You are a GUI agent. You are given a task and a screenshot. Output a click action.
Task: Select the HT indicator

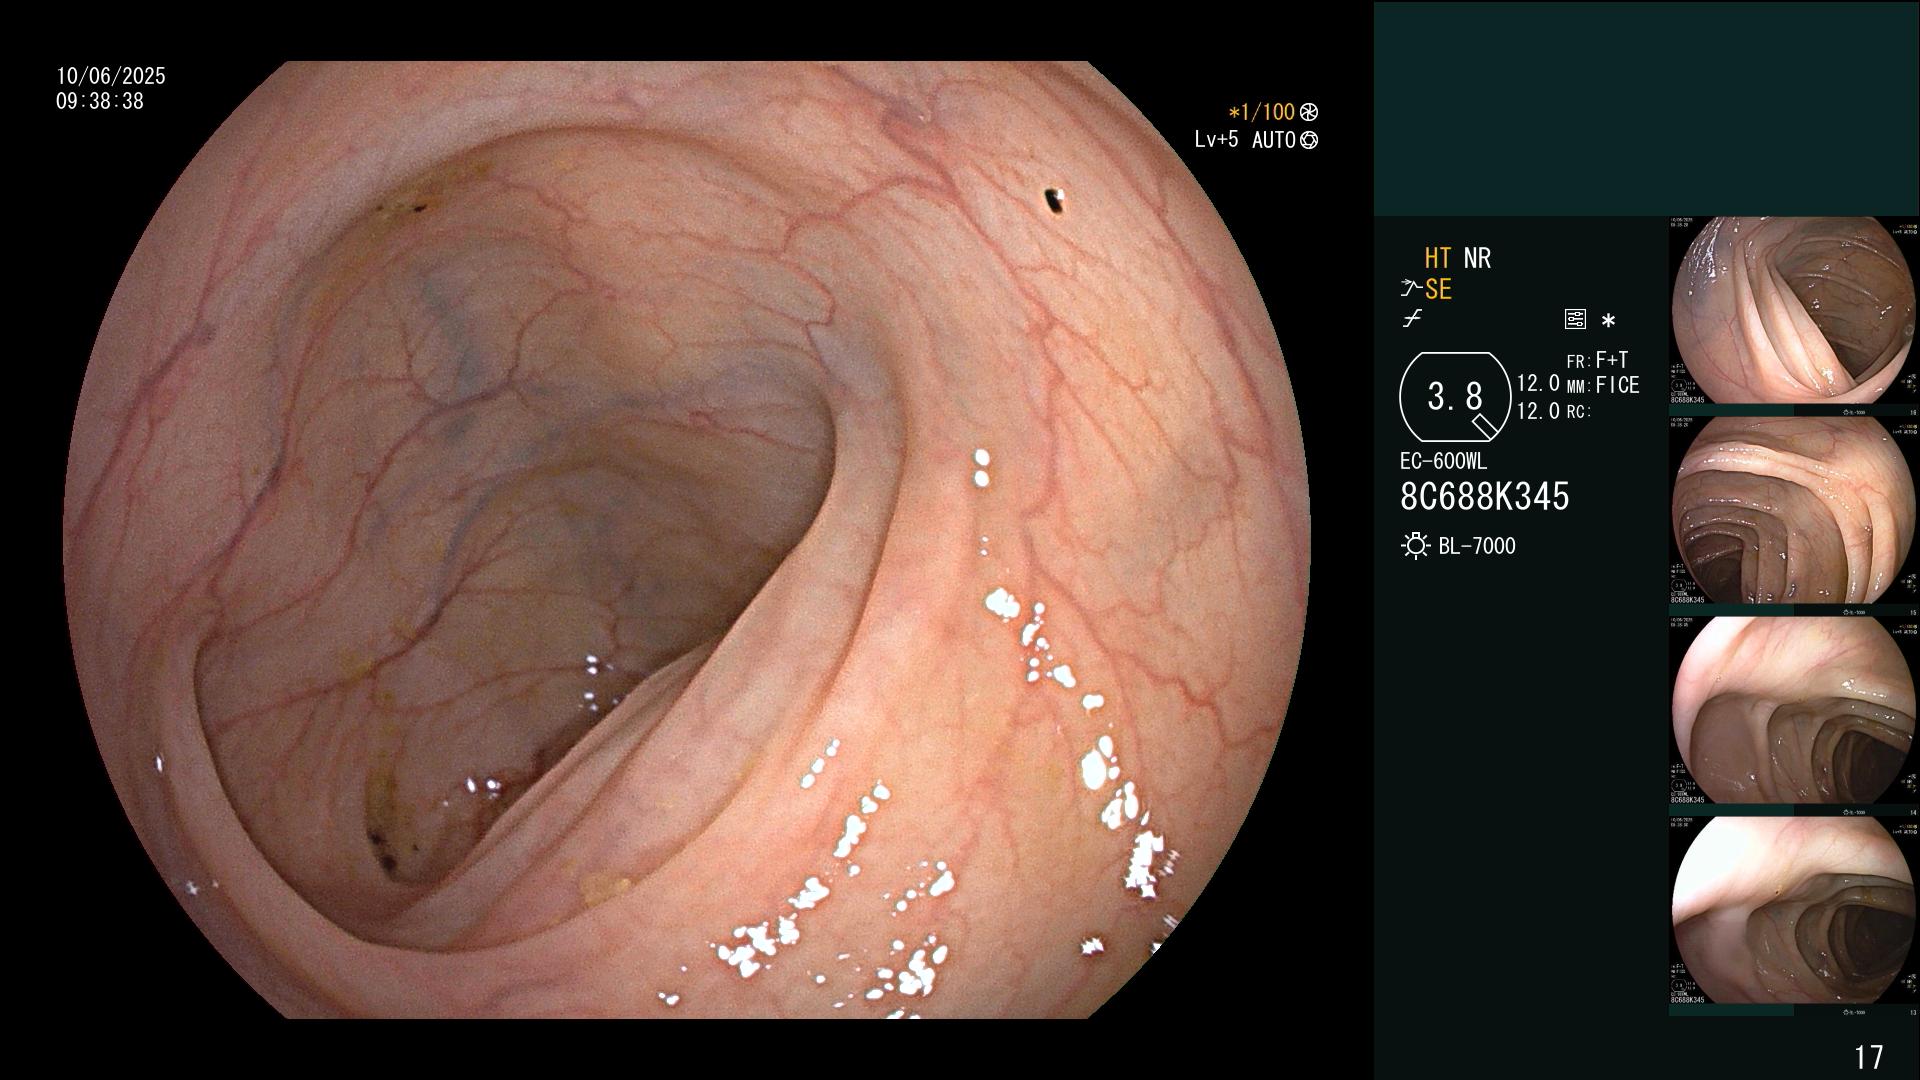click(1438, 258)
